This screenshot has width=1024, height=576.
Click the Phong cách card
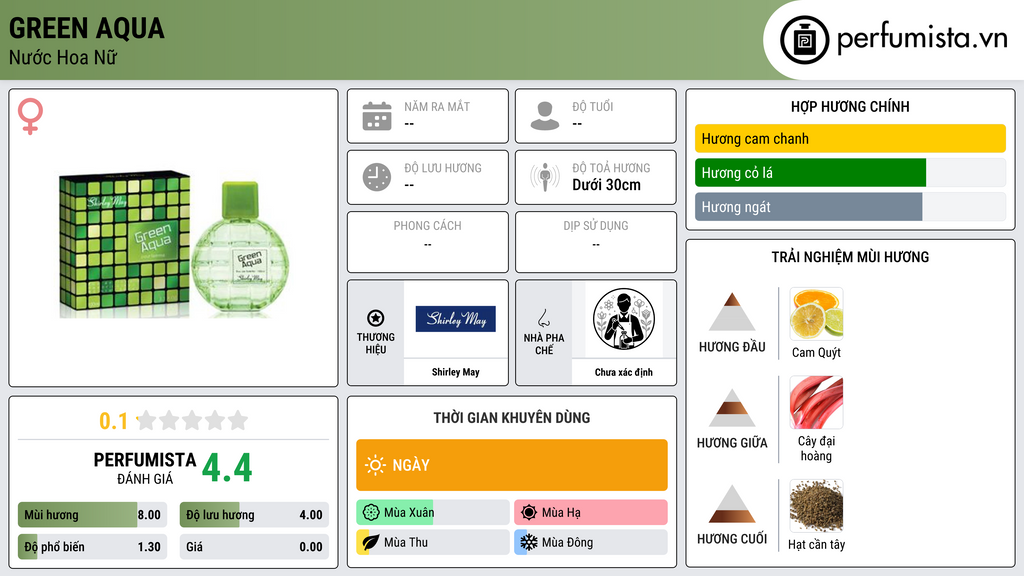pyautogui.click(x=428, y=242)
